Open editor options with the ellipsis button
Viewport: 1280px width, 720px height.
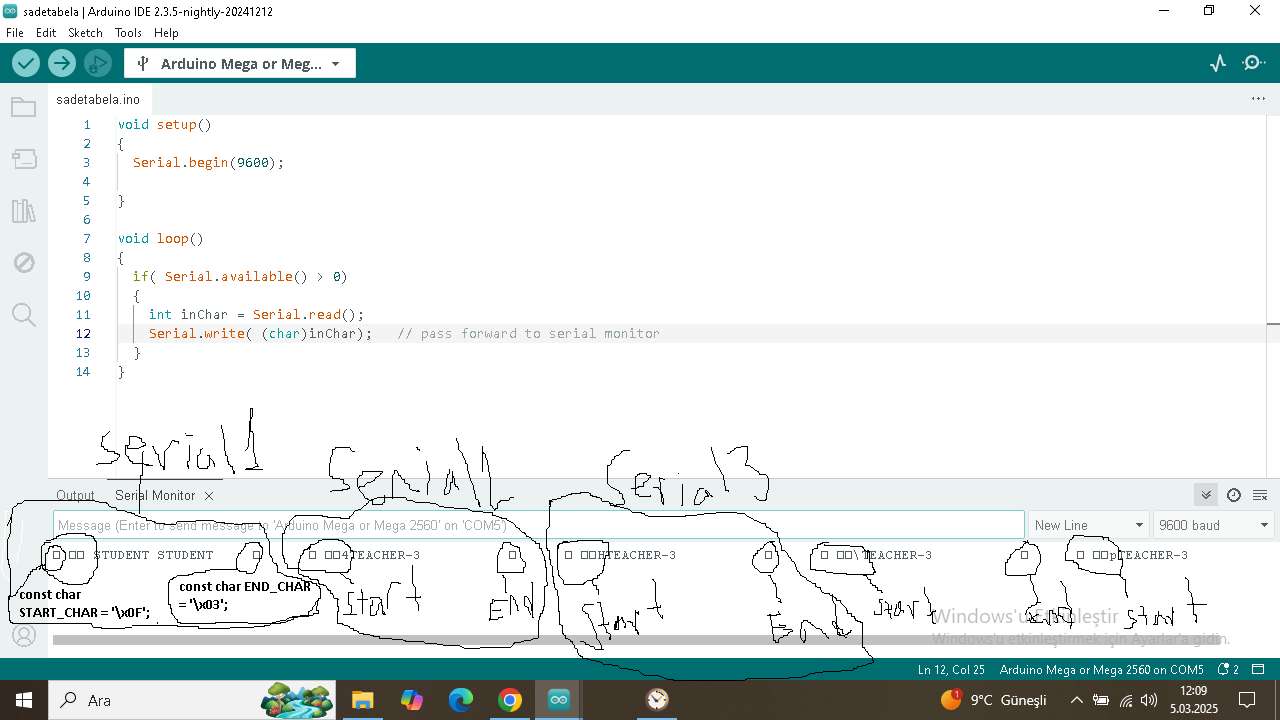coord(1258,98)
